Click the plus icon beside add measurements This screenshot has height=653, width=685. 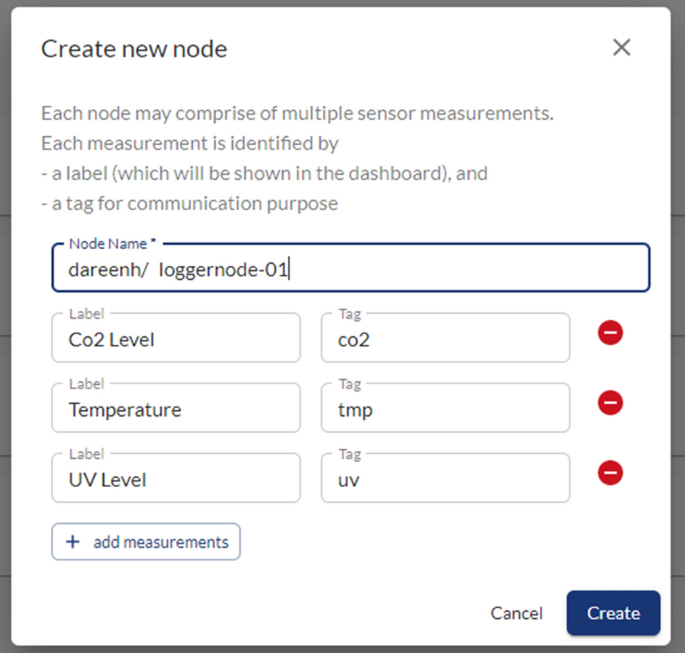point(72,542)
